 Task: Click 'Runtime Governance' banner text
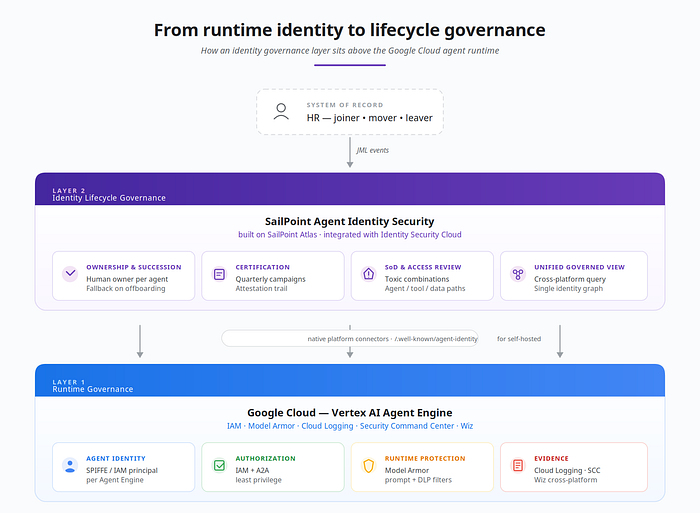[x=93, y=389]
